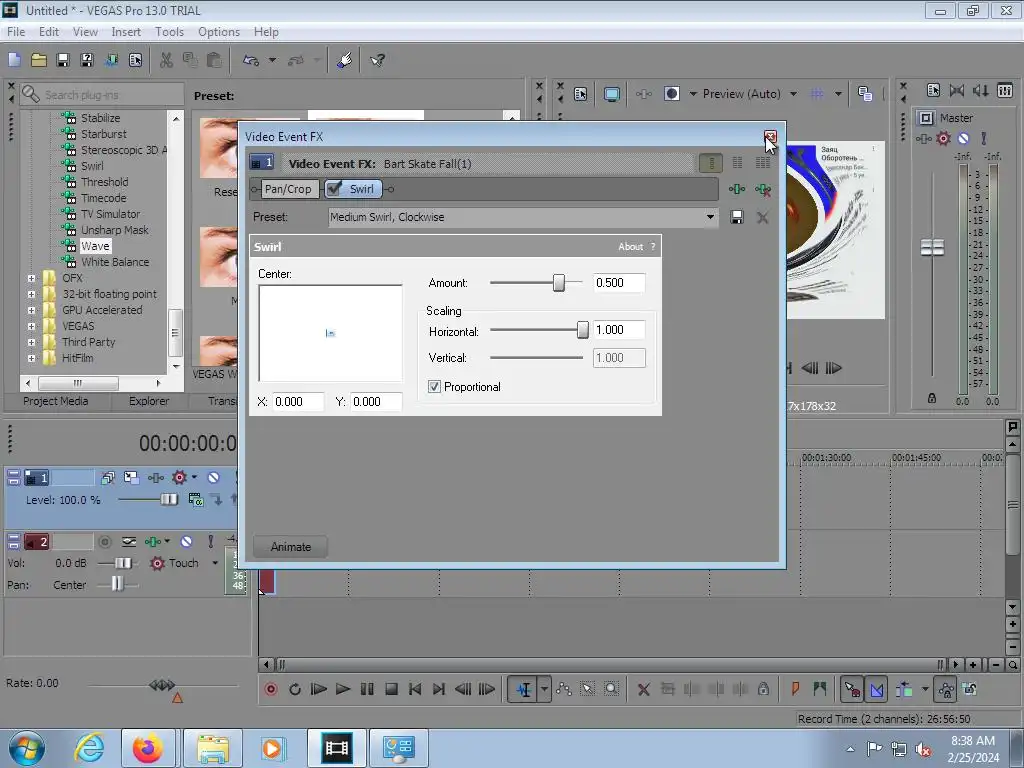
Task: Switch to the Explorer tab
Action: 149,401
